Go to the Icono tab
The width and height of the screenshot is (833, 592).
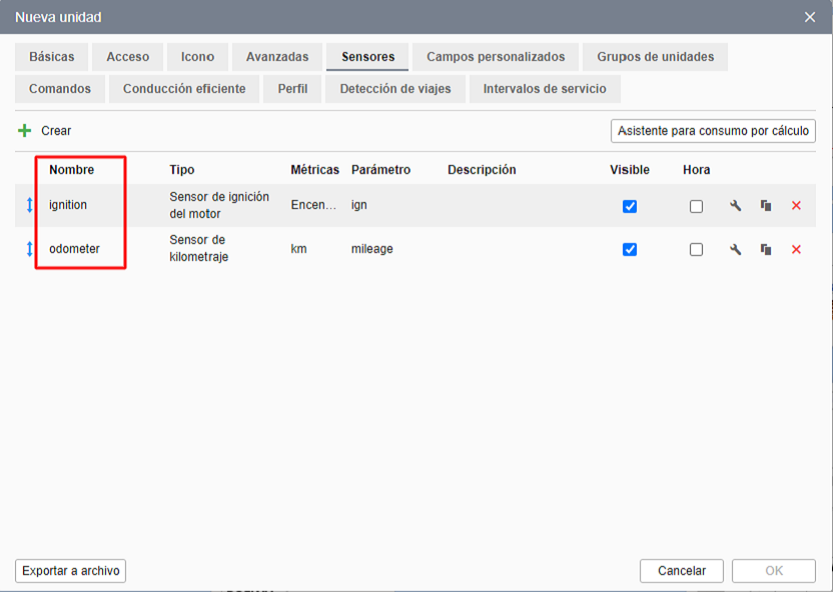tap(197, 57)
